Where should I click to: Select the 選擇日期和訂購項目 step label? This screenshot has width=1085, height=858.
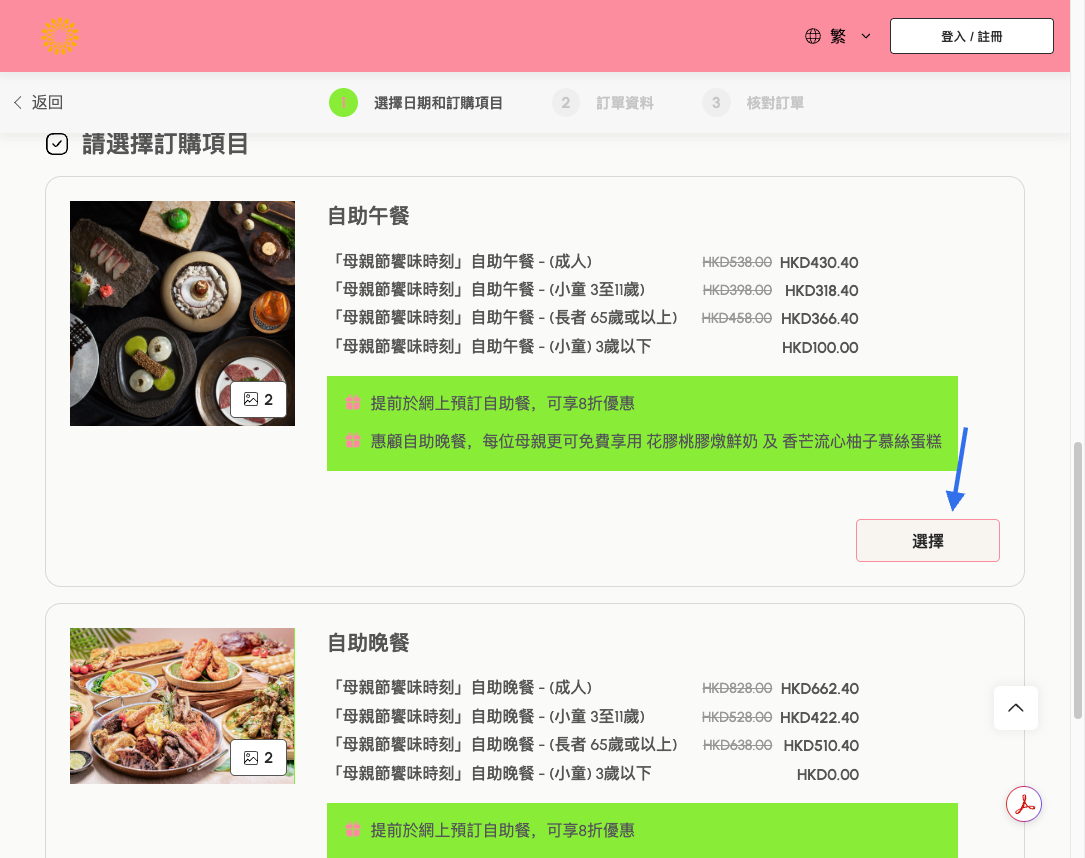(438, 103)
